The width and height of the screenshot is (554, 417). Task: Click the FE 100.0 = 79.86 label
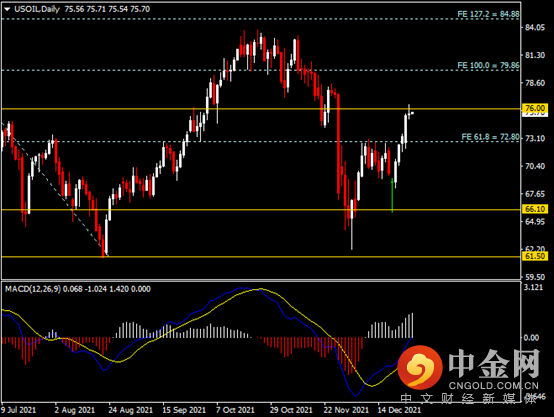[488, 65]
